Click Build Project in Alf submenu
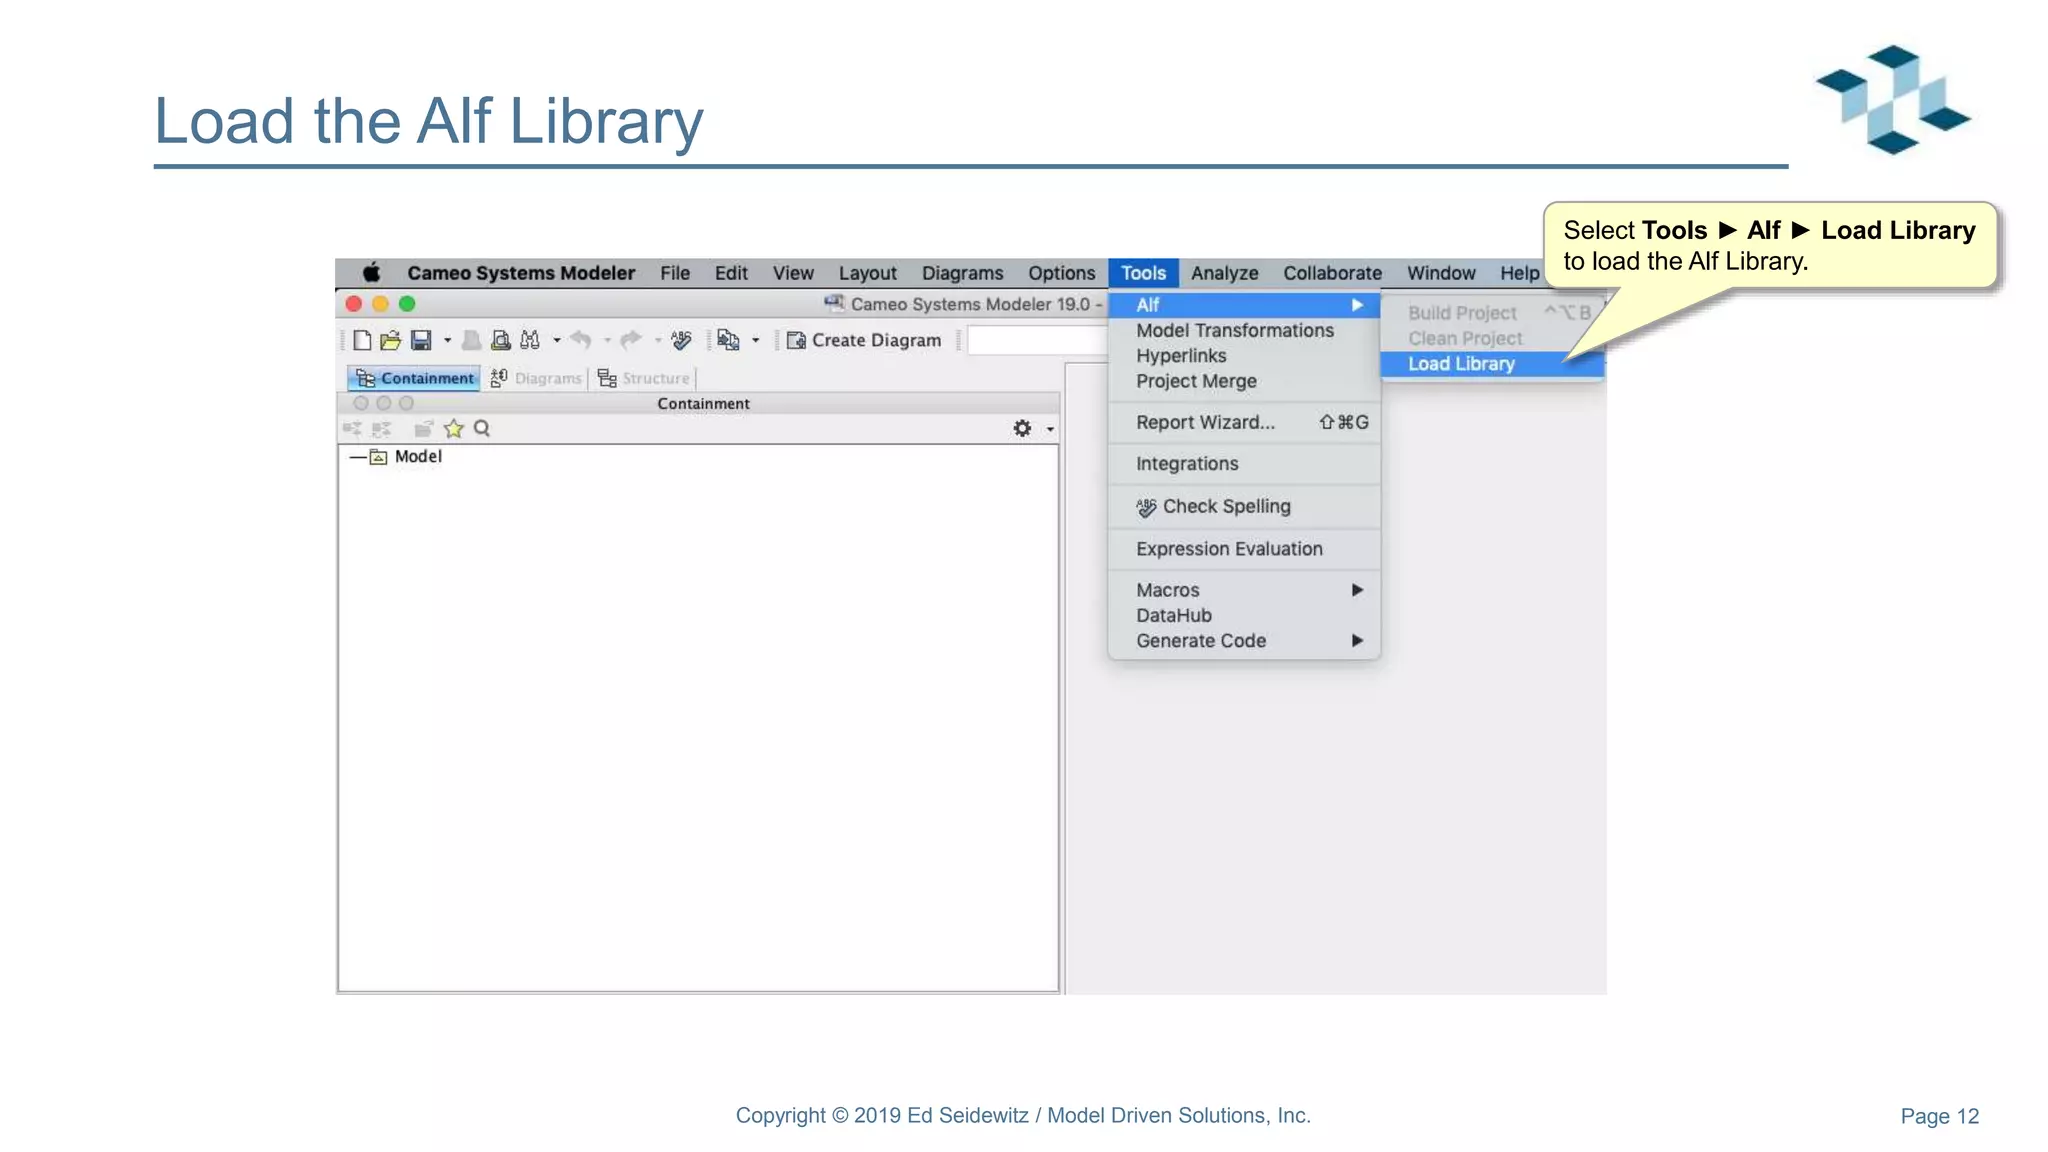This screenshot has width=2048, height=1152. [1492, 313]
